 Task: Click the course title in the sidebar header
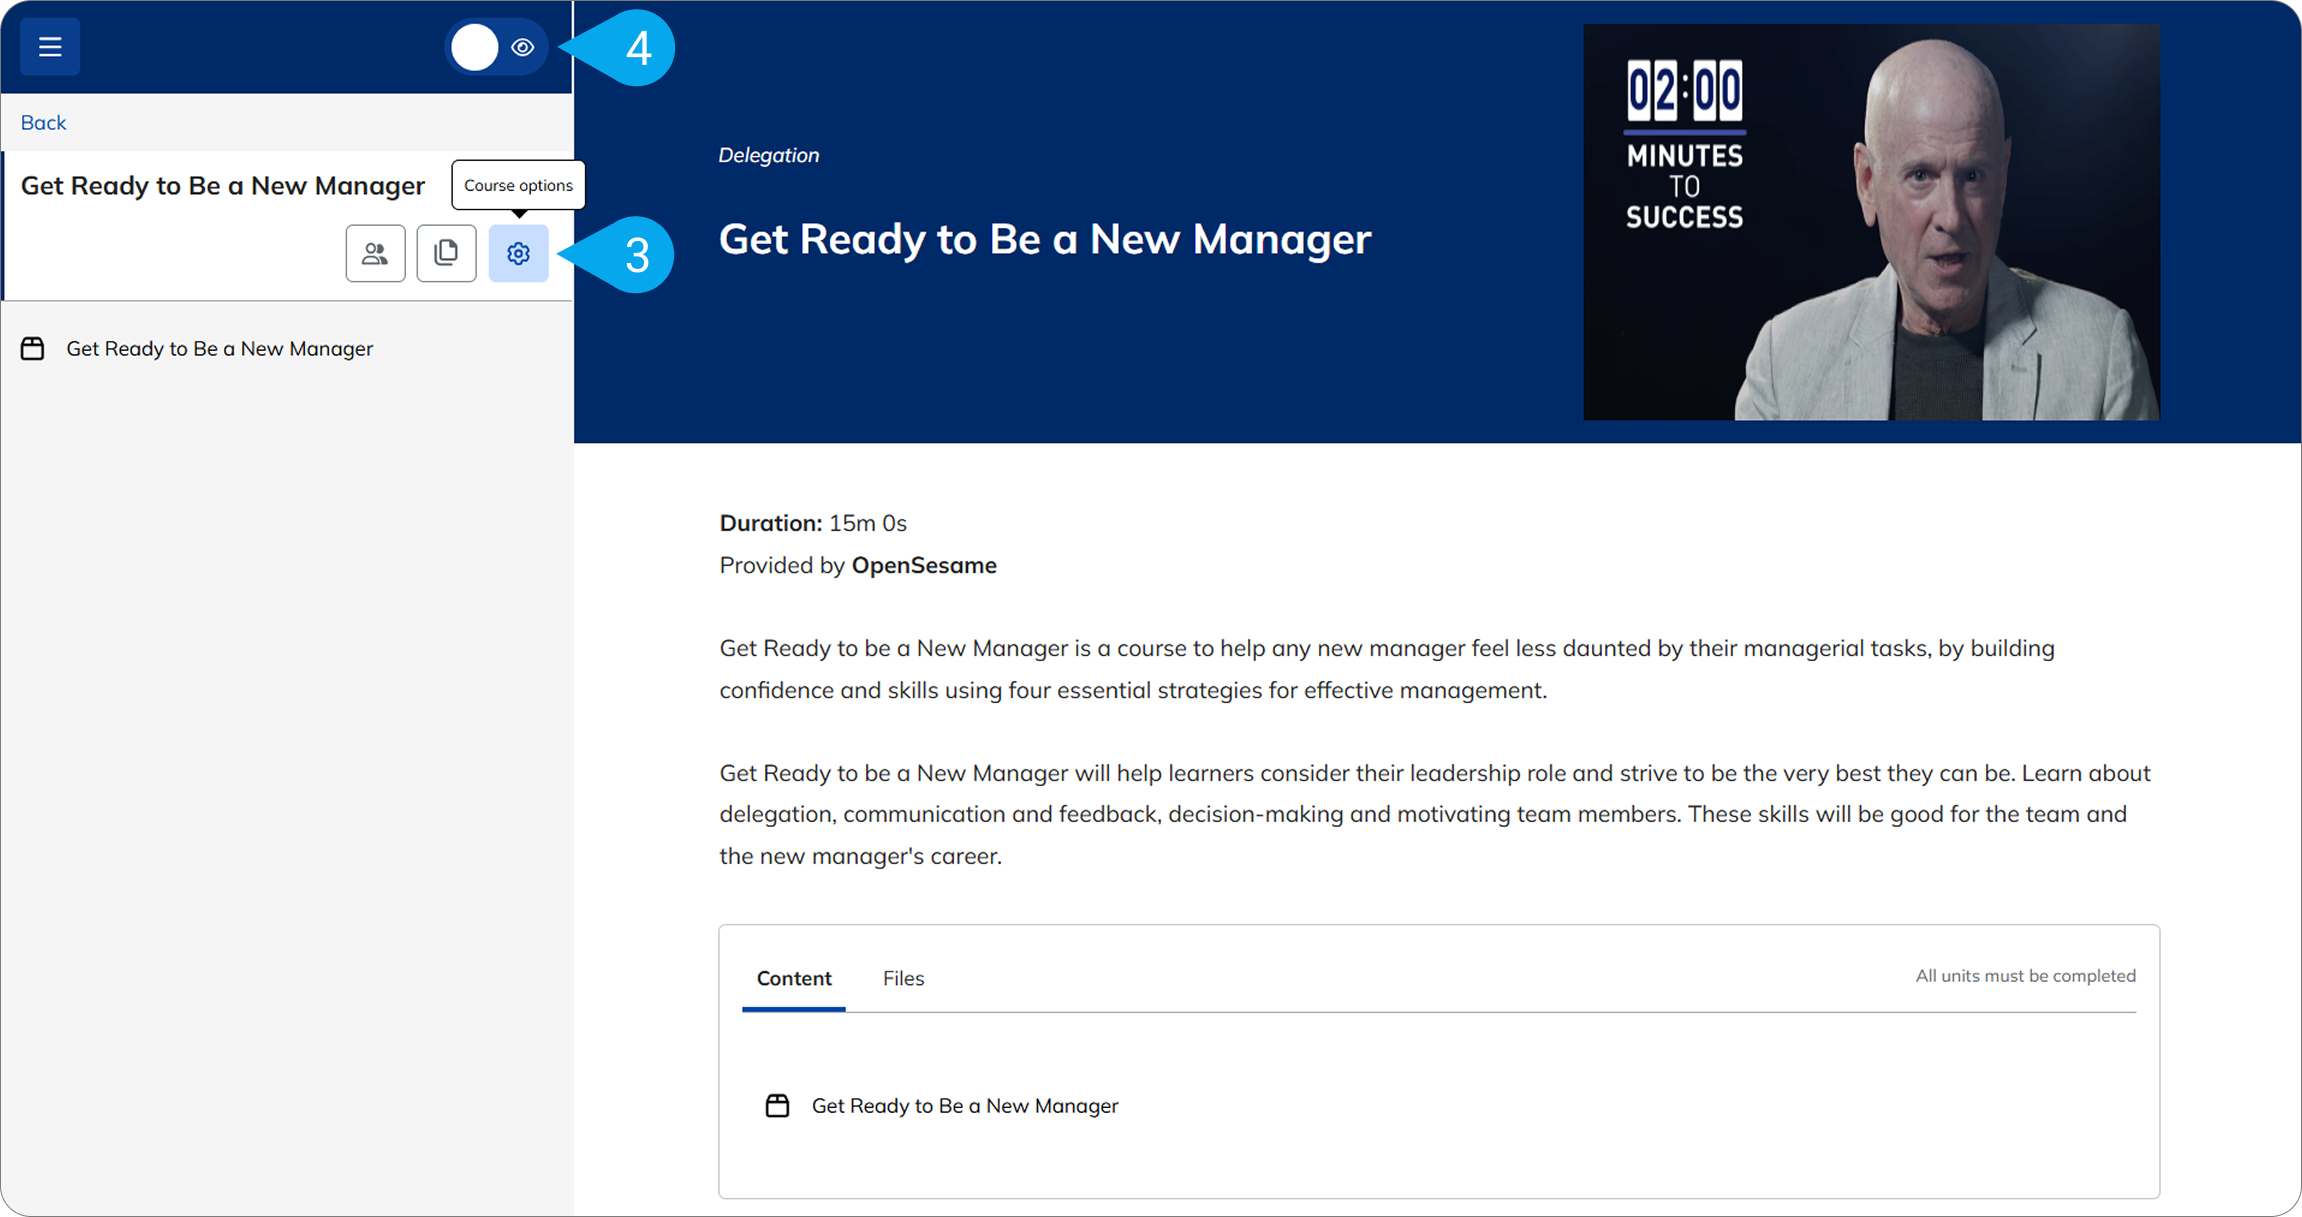pyautogui.click(x=223, y=185)
